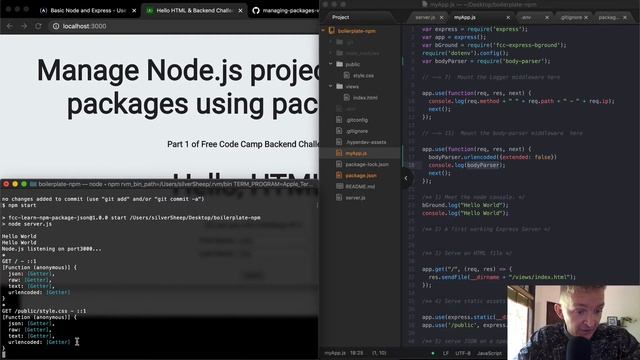640x360 pixels.
Task: Click the myApp.js file icon
Action: pyautogui.click(x=339, y=153)
